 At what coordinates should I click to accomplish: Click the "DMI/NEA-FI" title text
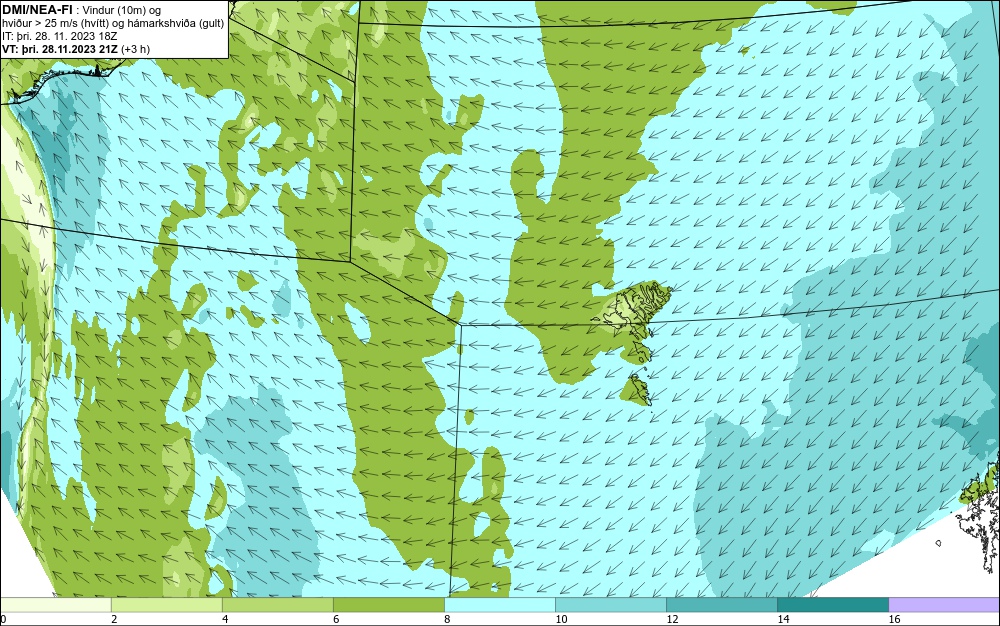37,9
